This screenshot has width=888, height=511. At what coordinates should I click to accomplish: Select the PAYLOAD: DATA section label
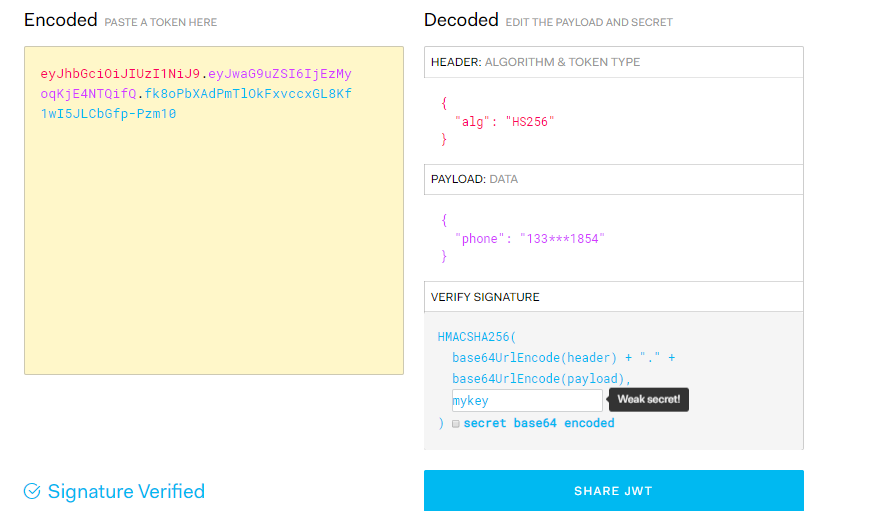tap(474, 179)
